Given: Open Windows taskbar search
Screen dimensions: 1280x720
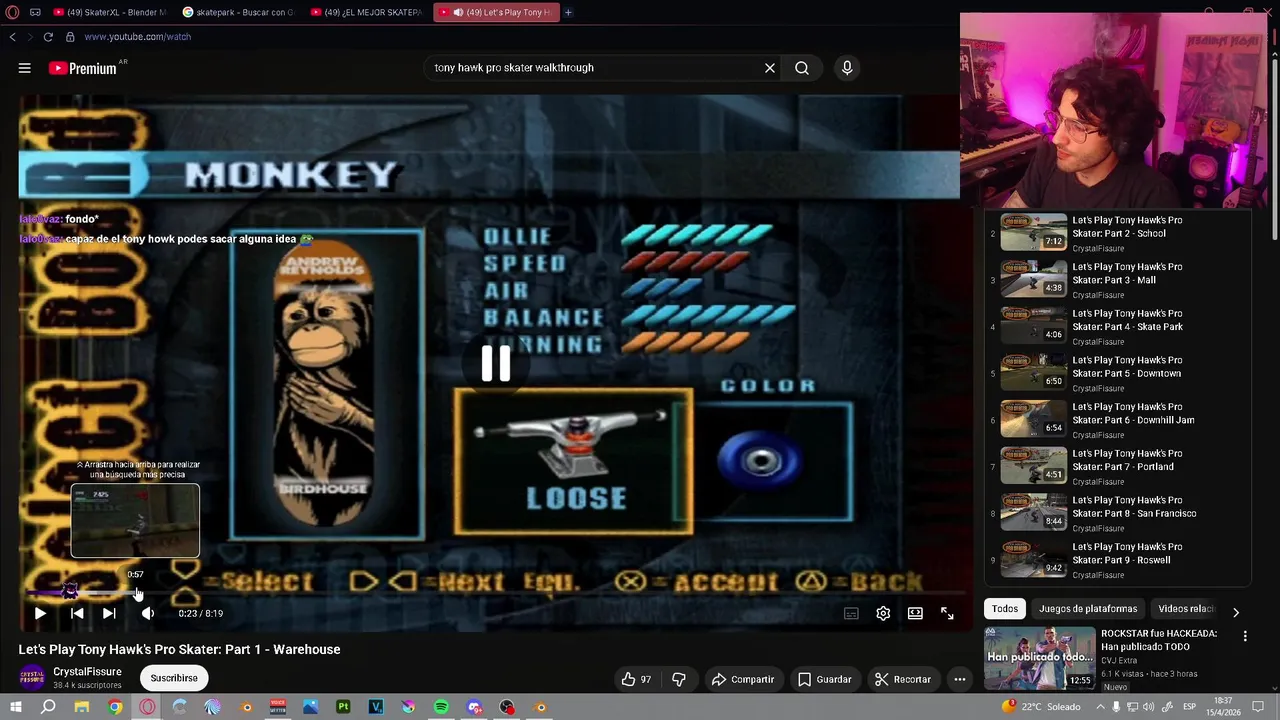Looking at the screenshot, I should tap(48, 707).
